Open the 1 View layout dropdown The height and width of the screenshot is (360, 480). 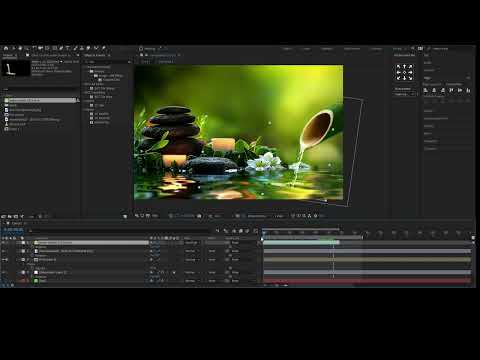click(x=280, y=216)
